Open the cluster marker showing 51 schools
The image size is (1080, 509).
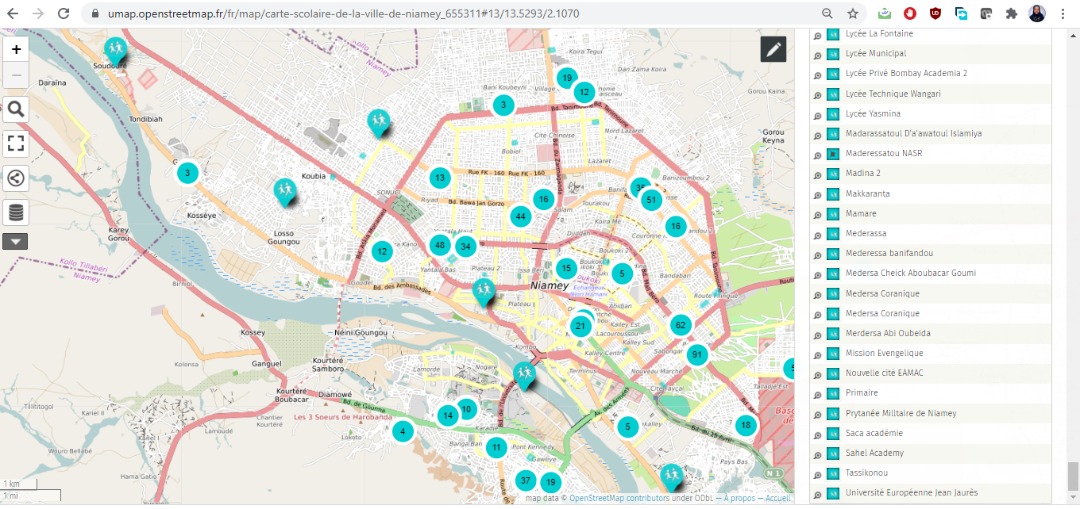[x=651, y=200]
